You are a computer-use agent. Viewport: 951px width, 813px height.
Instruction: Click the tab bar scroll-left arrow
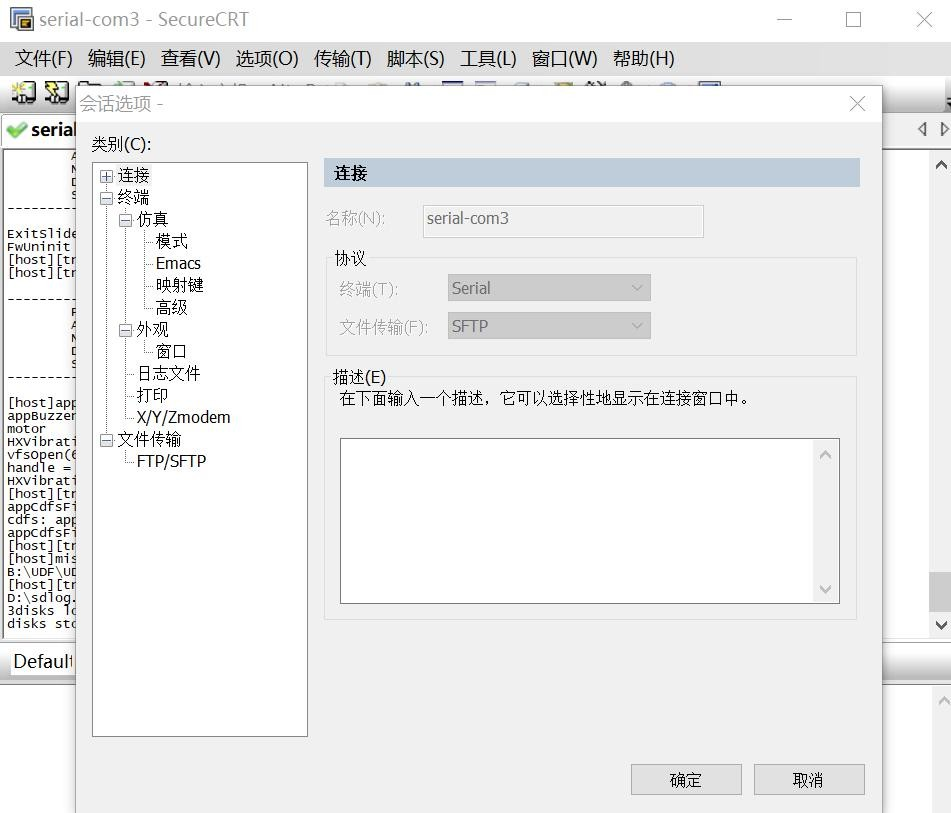pos(922,129)
